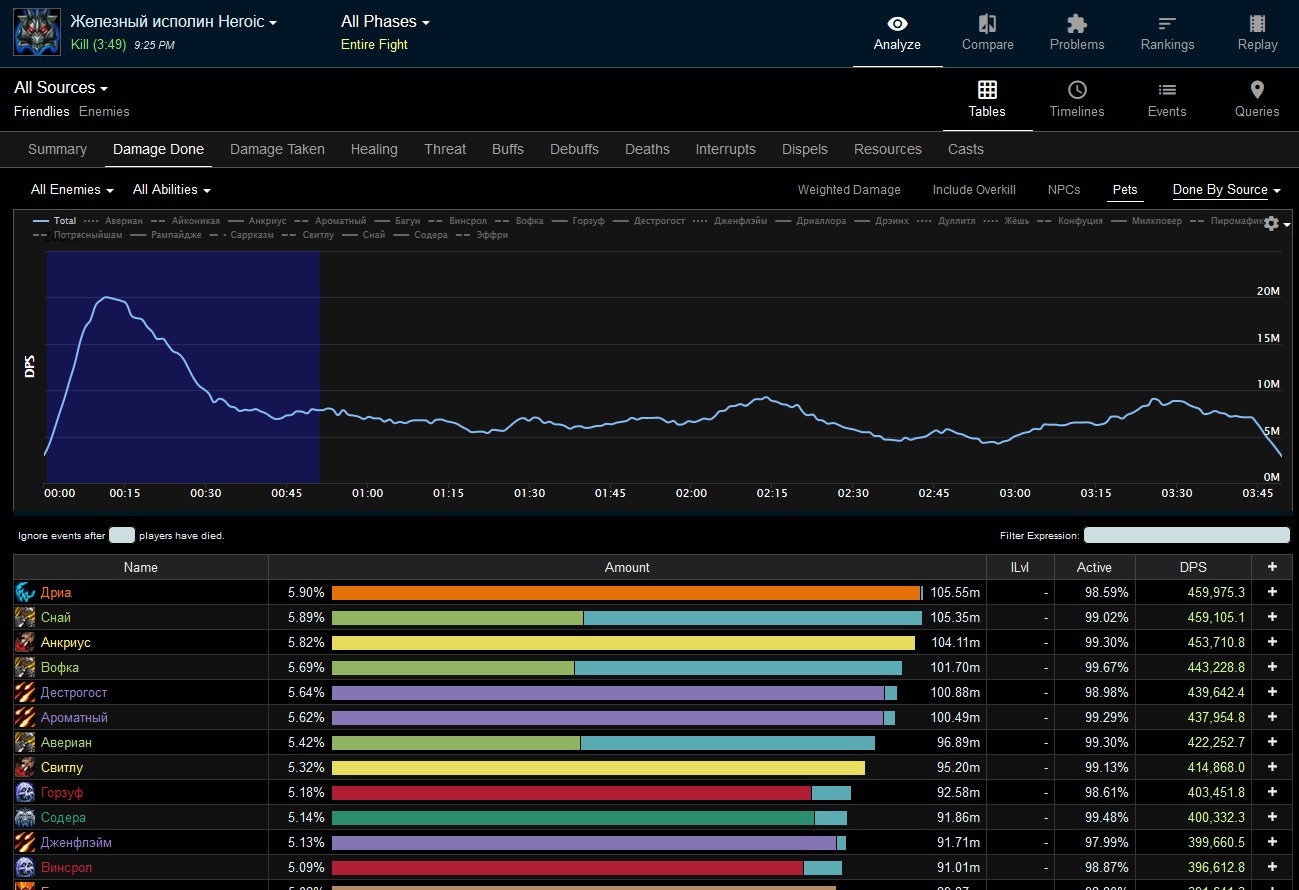Switch to the Damage Taken tab
The width and height of the screenshot is (1299, 890).
pos(277,149)
